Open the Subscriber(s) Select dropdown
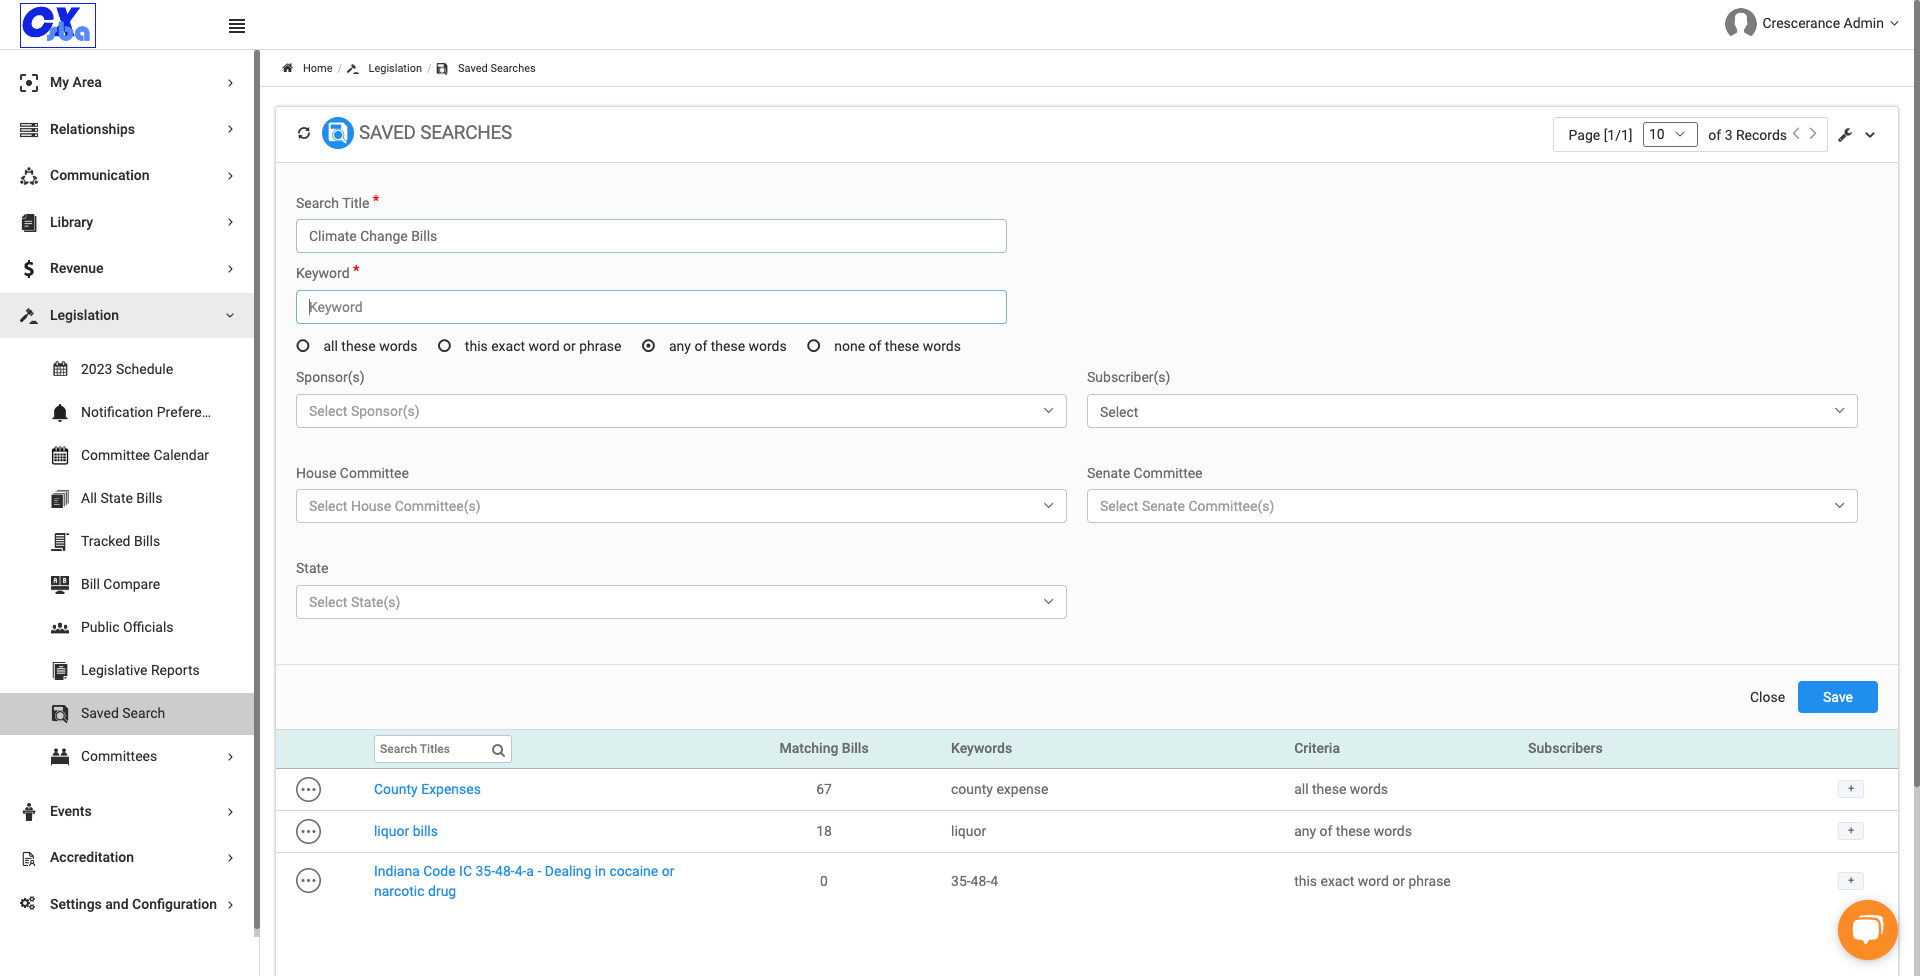1920x976 pixels. (x=1472, y=411)
